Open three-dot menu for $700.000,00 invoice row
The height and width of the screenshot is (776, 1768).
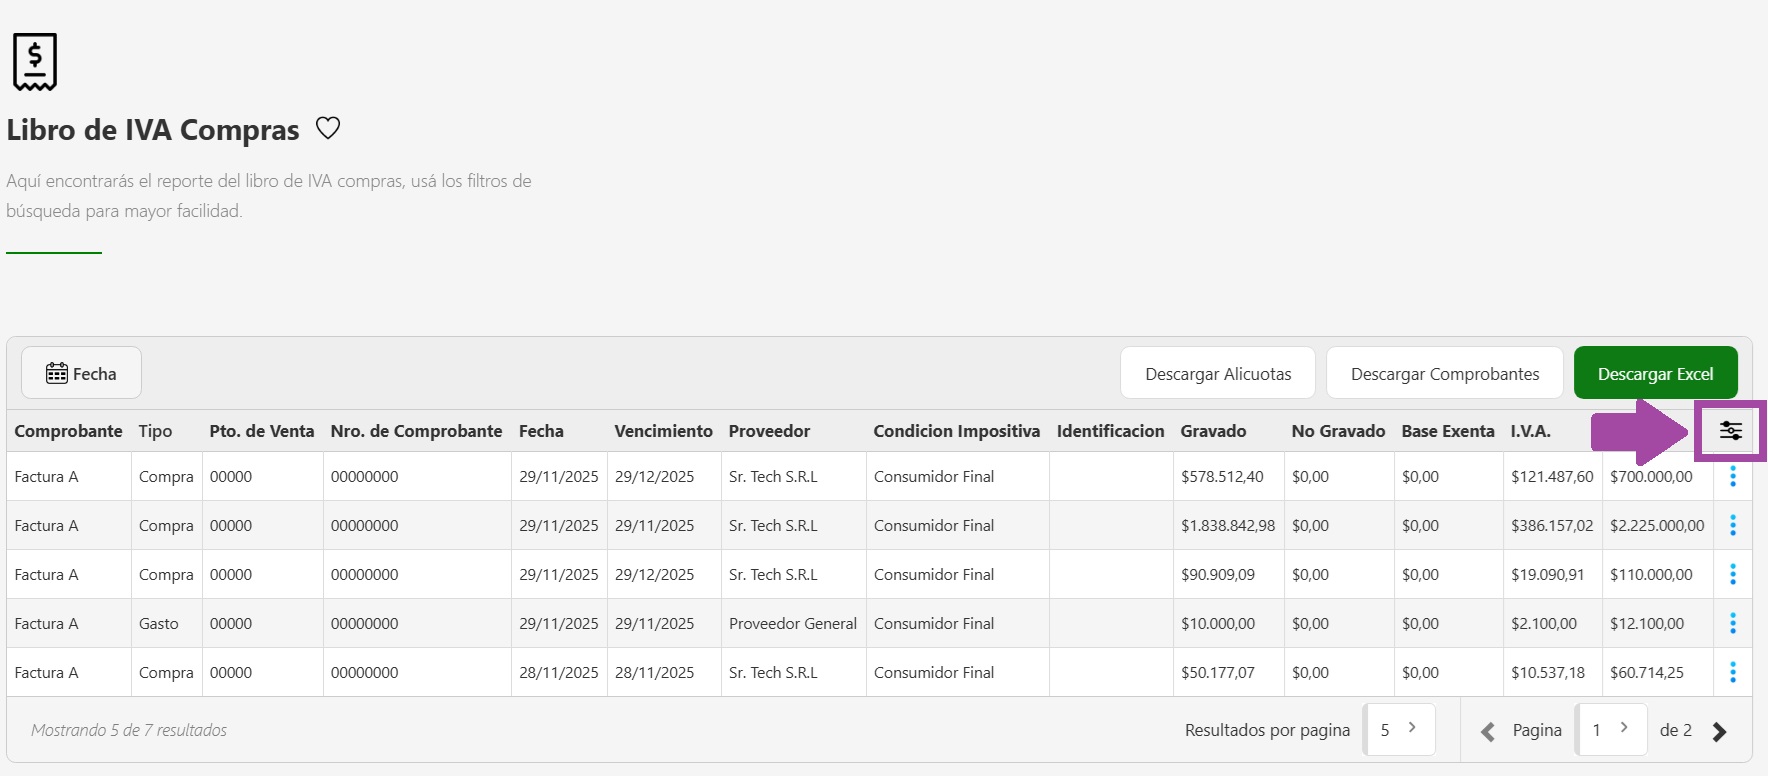[x=1732, y=477]
